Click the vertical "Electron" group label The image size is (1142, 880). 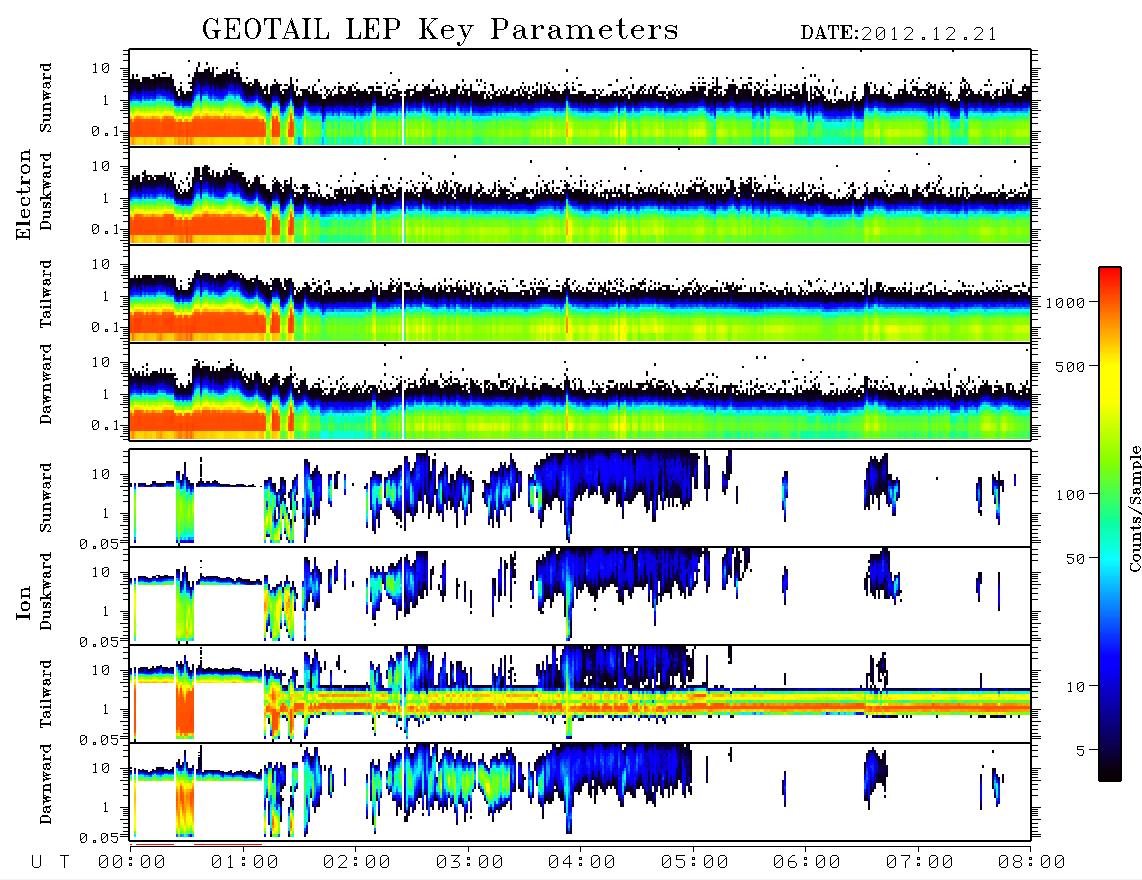click(24, 195)
